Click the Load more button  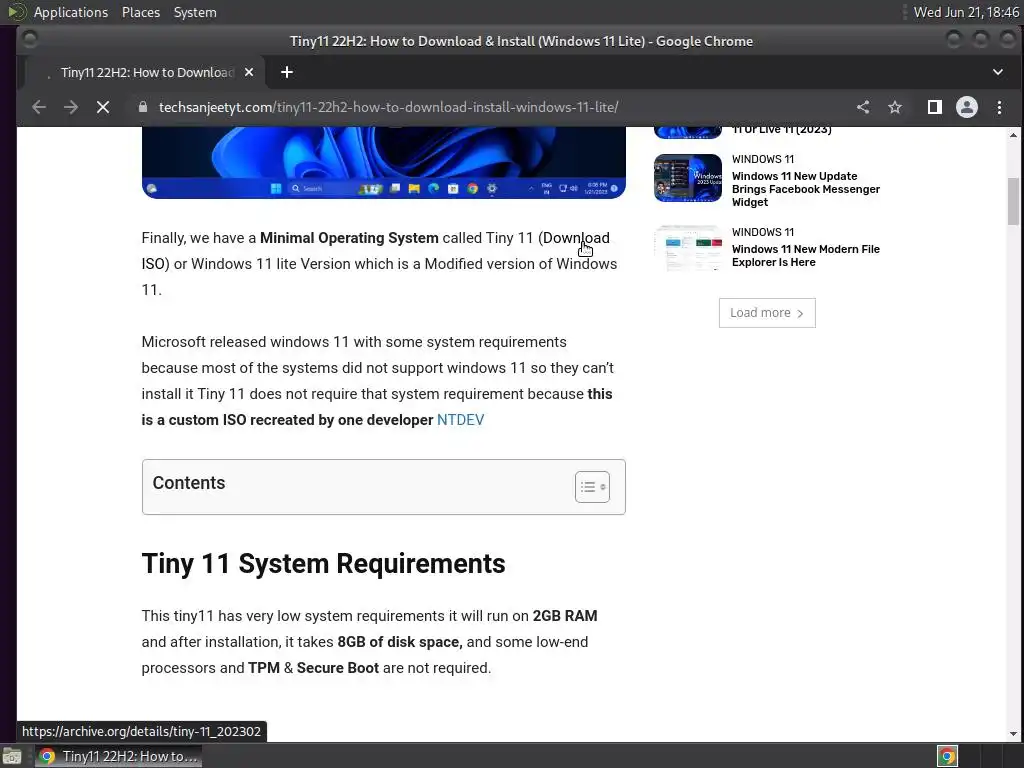click(767, 313)
